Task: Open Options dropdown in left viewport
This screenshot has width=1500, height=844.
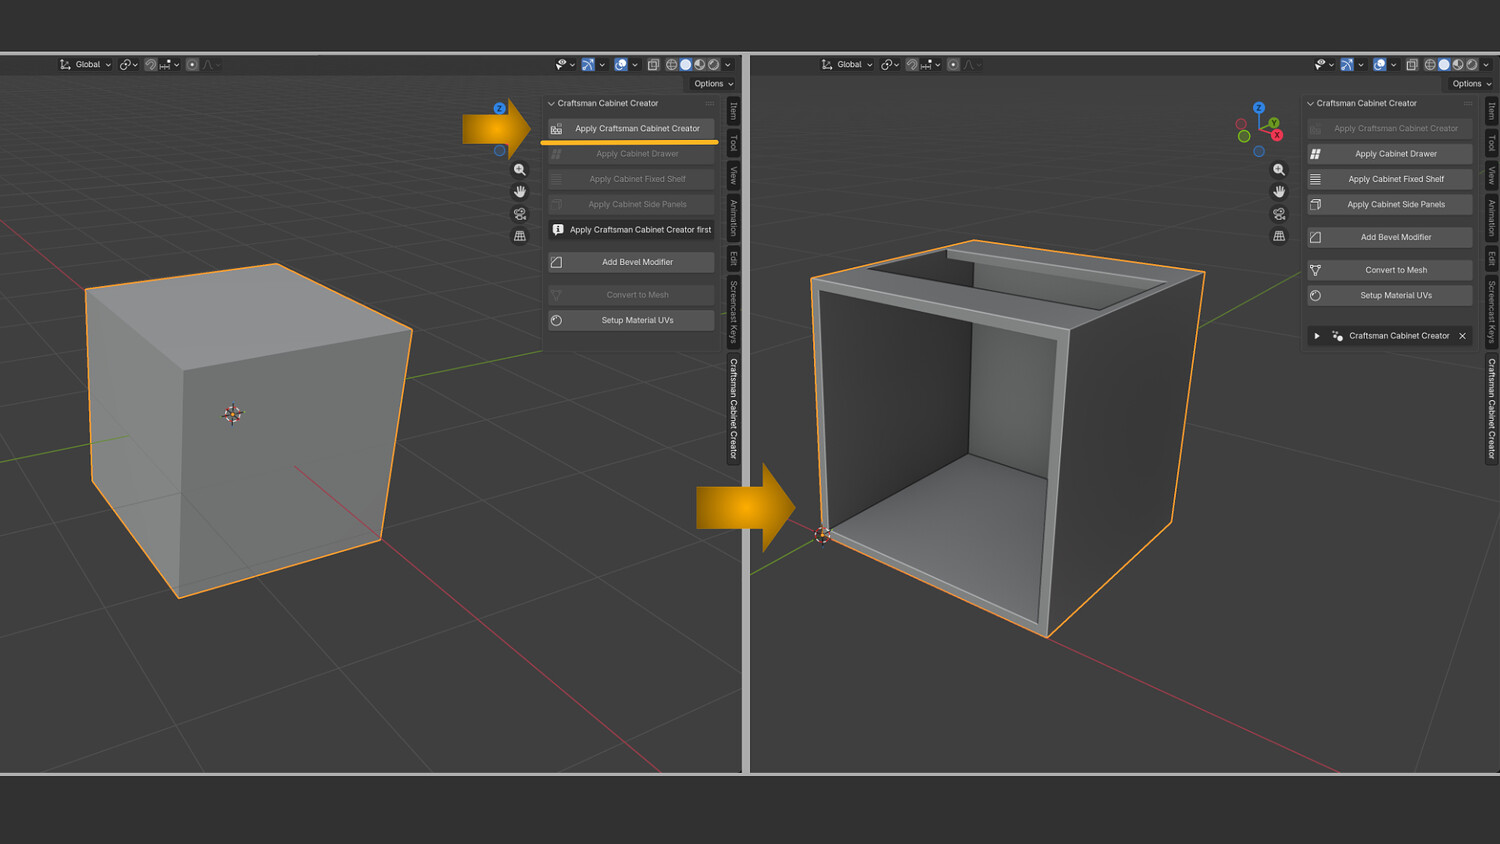Action: coord(713,84)
